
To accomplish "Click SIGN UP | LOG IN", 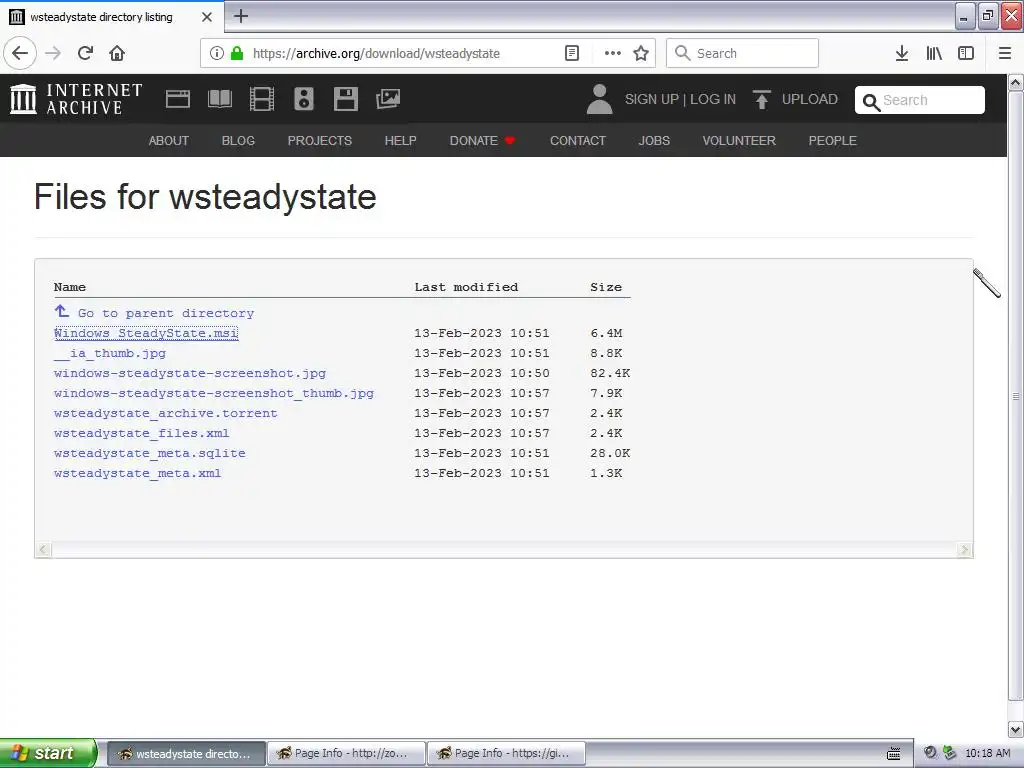I will click(x=680, y=99).
